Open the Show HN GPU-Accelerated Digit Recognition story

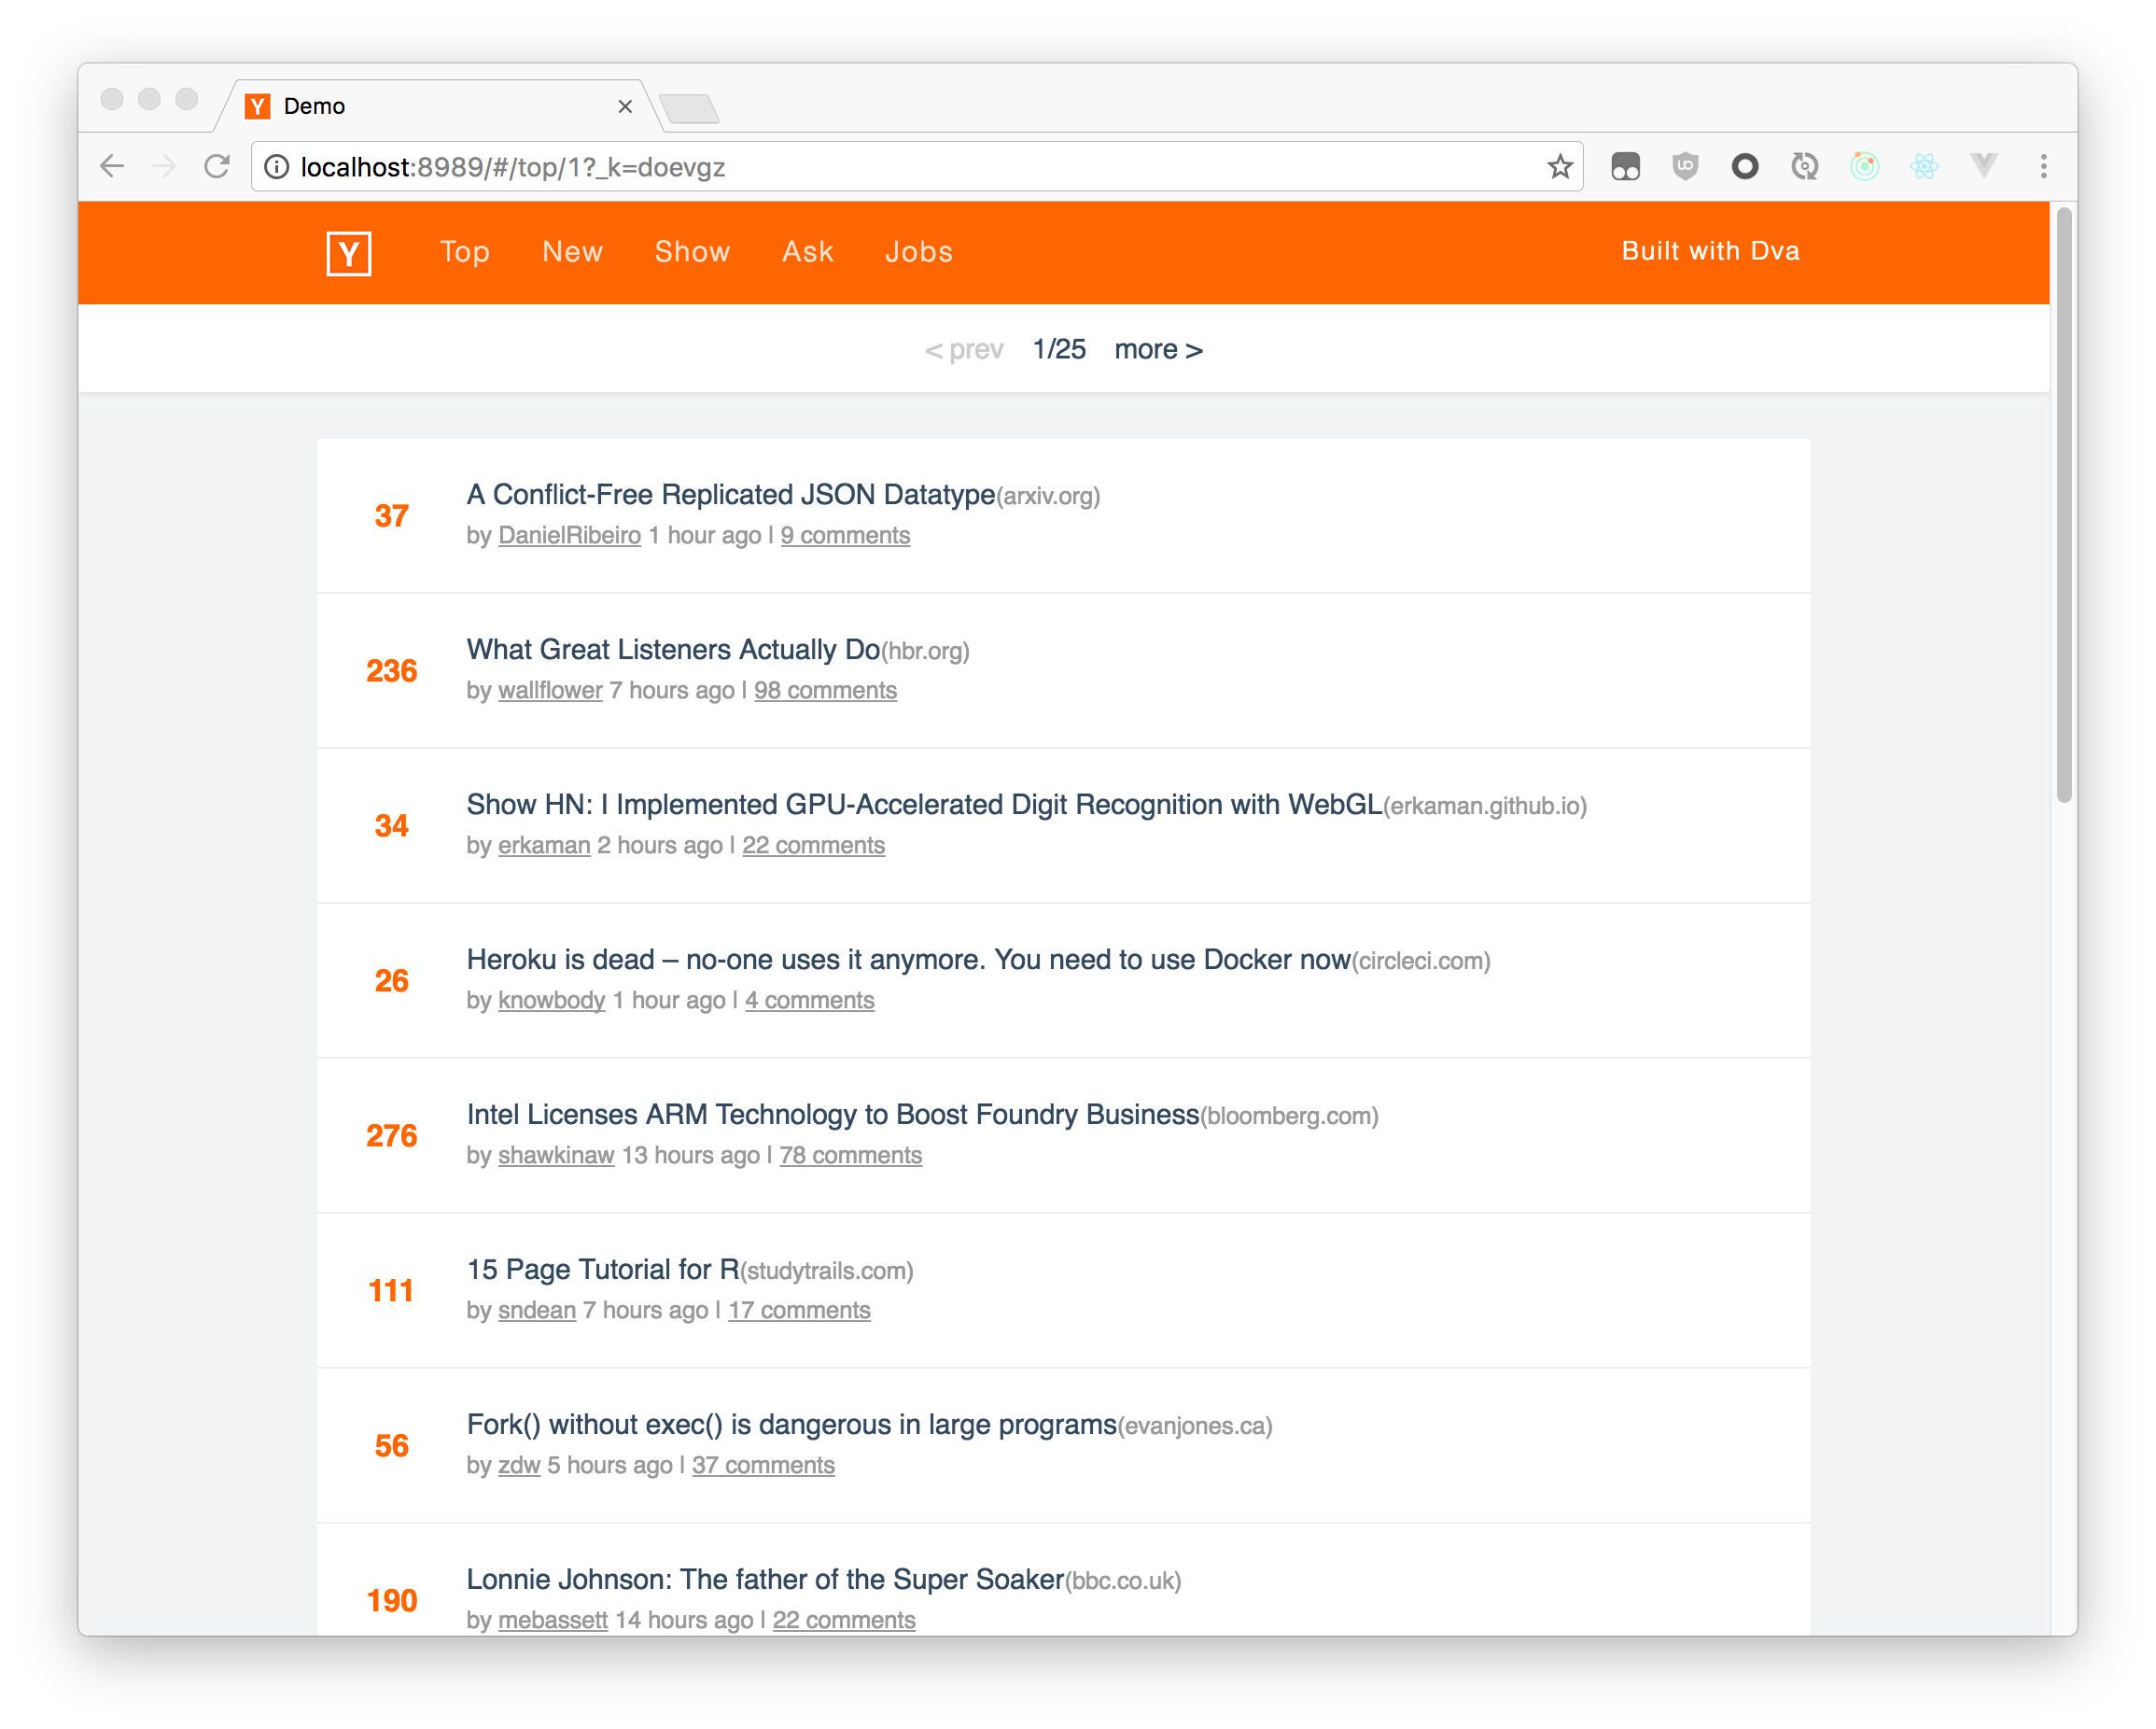(x=924, y=805)
